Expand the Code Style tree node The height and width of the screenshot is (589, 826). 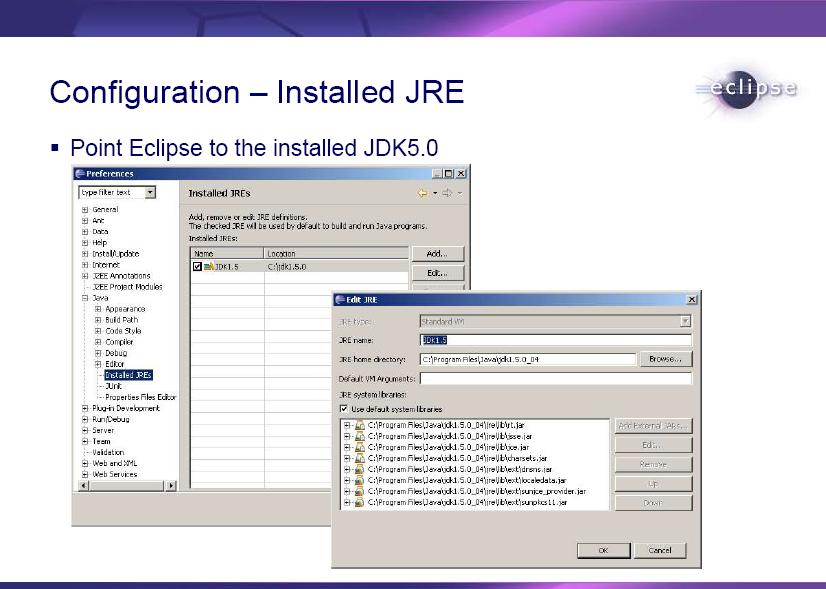98,331
